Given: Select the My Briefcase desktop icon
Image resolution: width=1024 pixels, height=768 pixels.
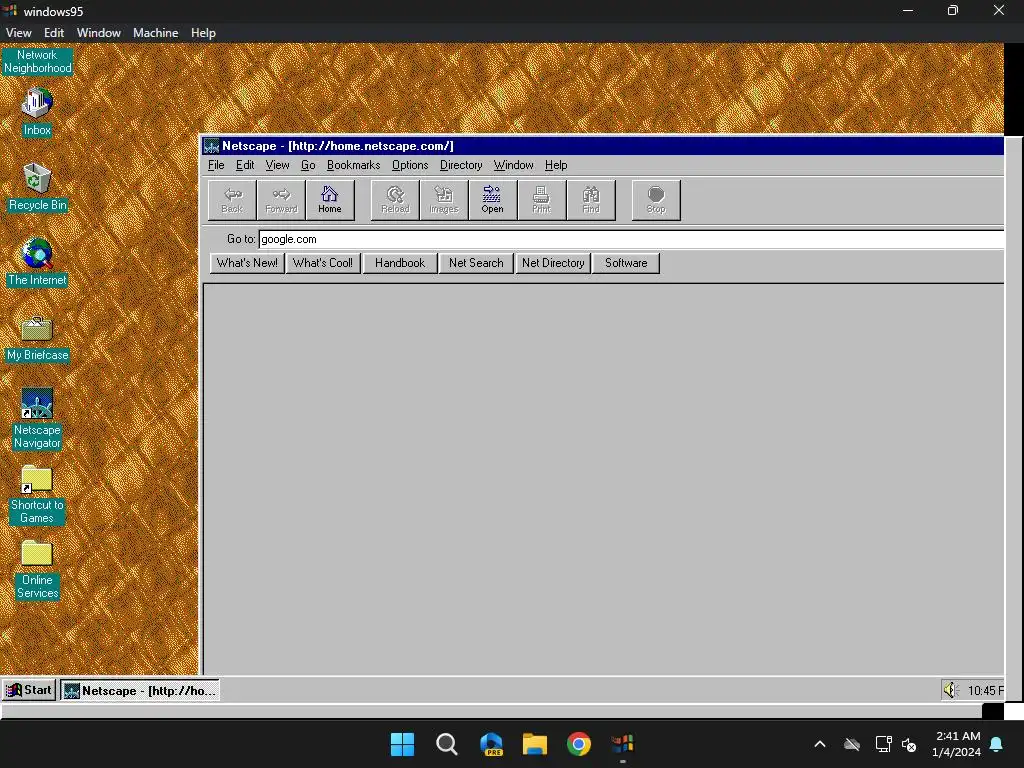Looking at the screenshot, I should (37, 337).
